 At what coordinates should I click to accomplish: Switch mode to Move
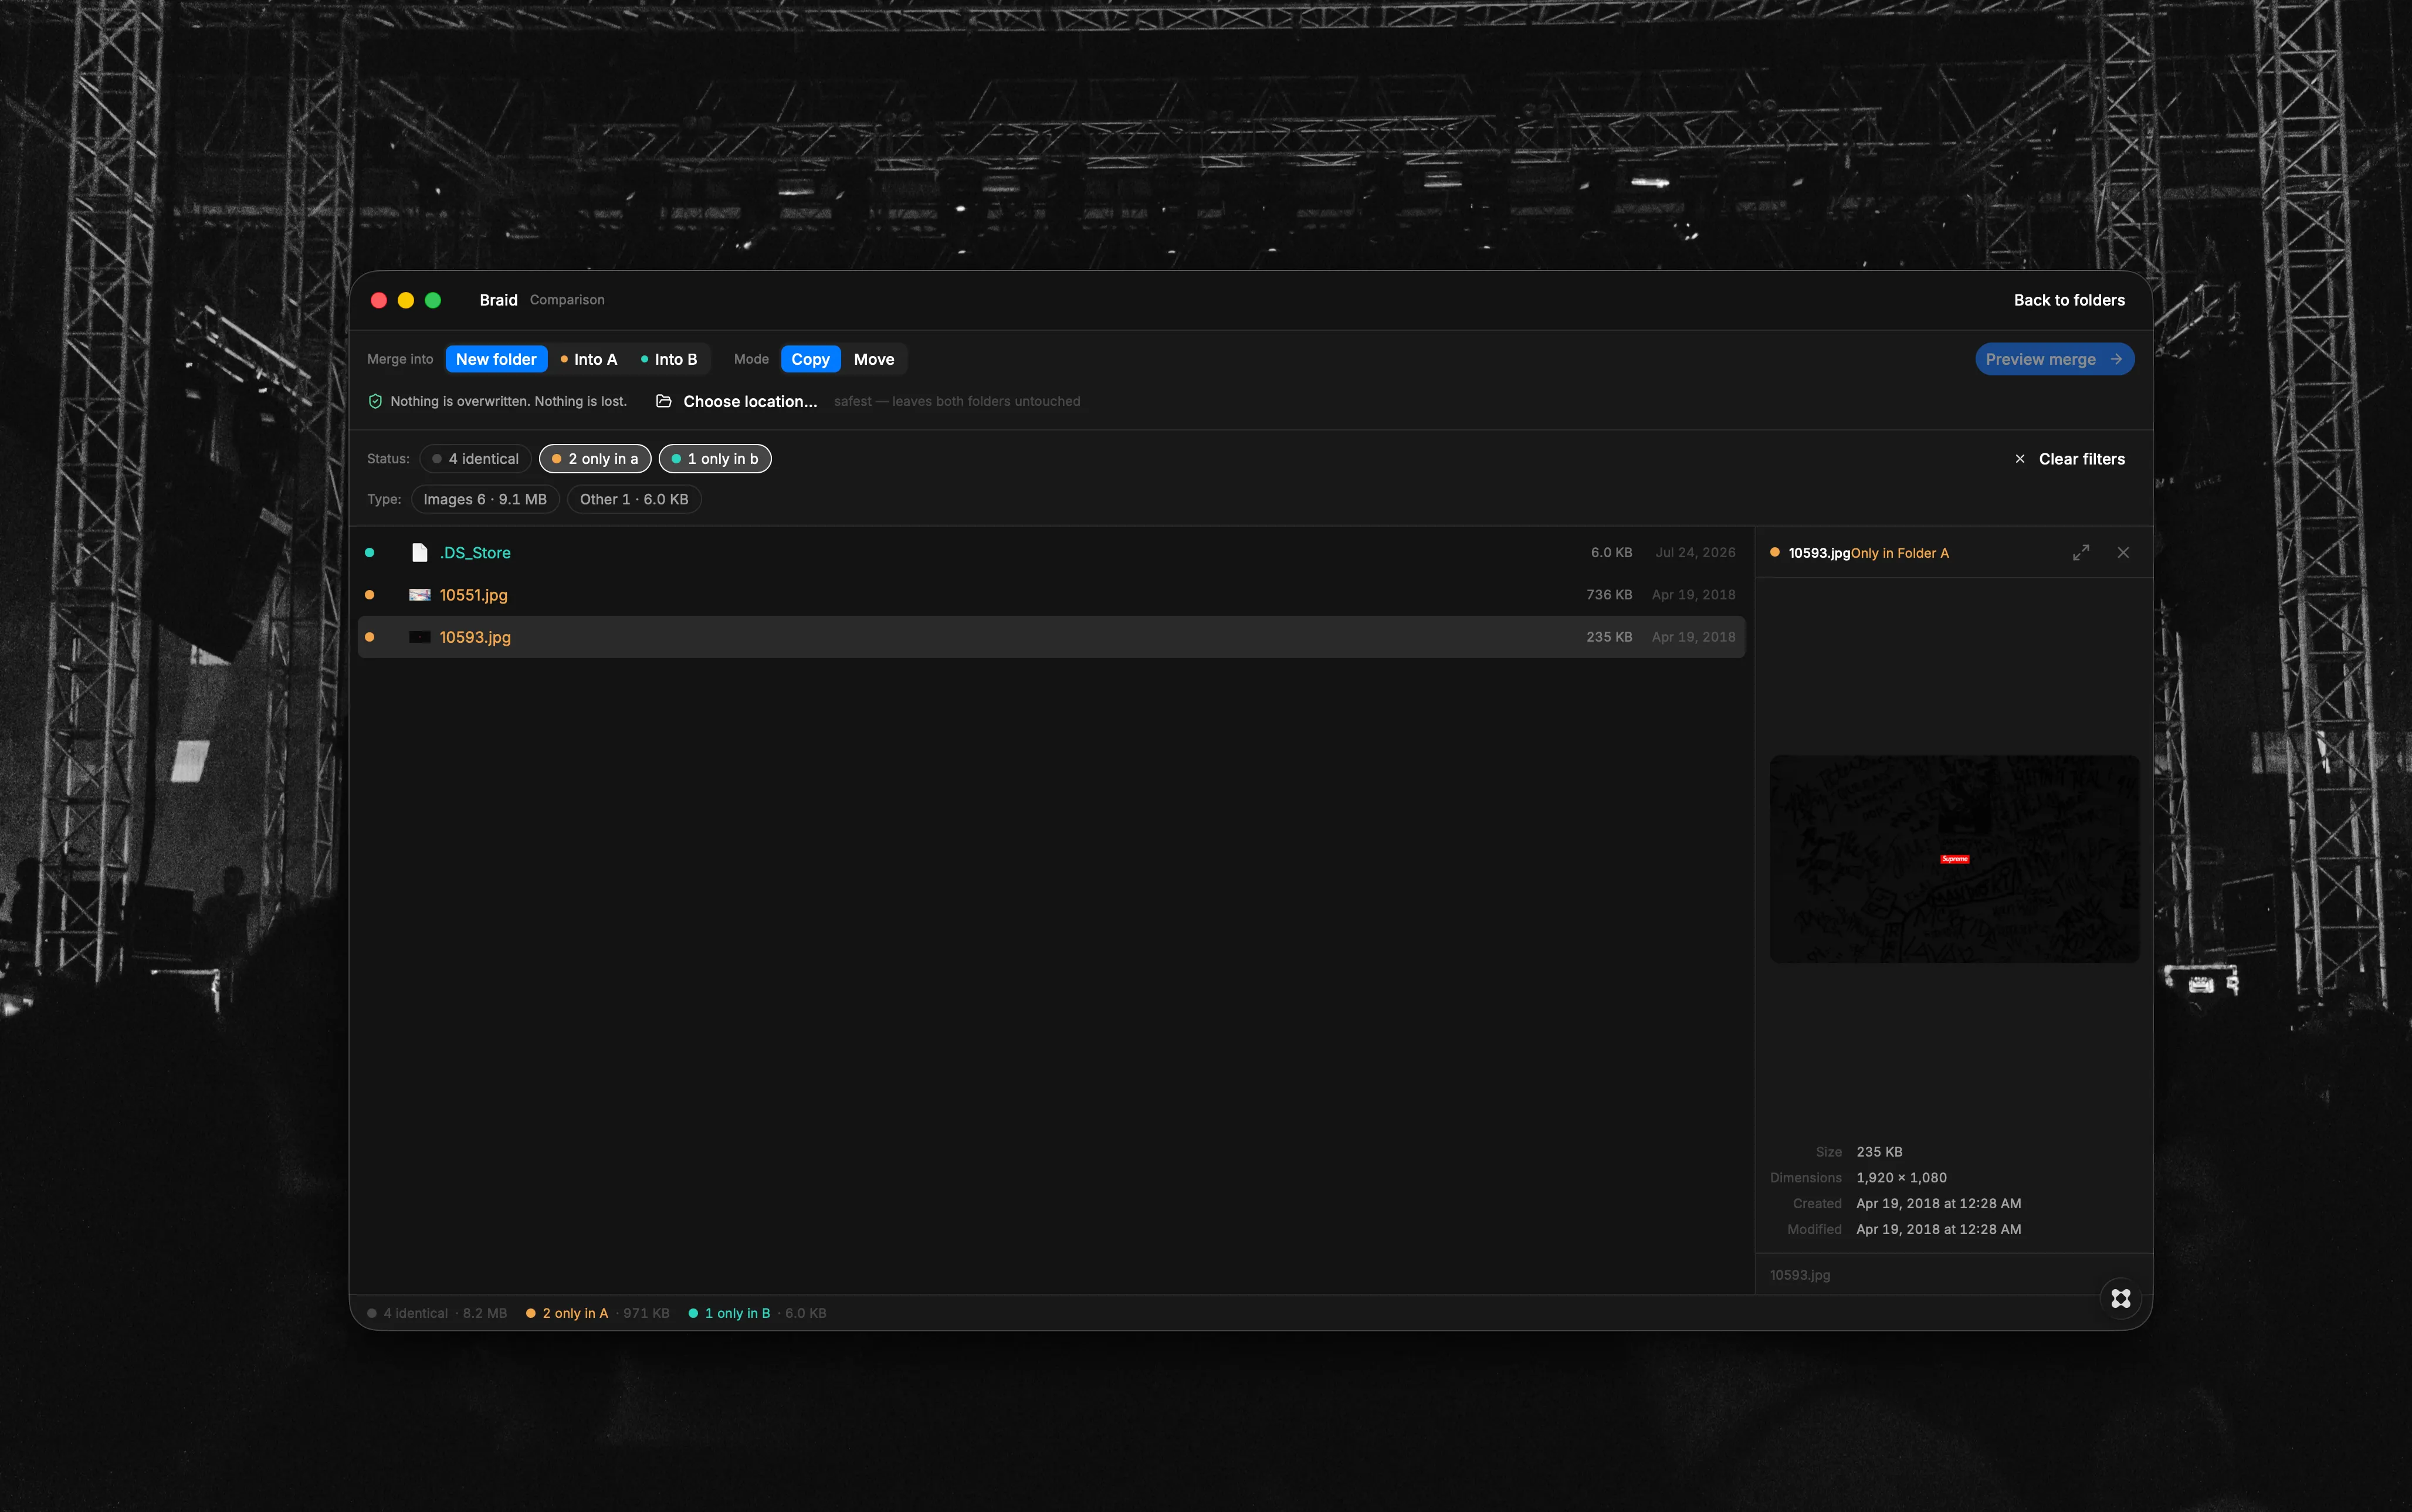click(x=874, y=359)
